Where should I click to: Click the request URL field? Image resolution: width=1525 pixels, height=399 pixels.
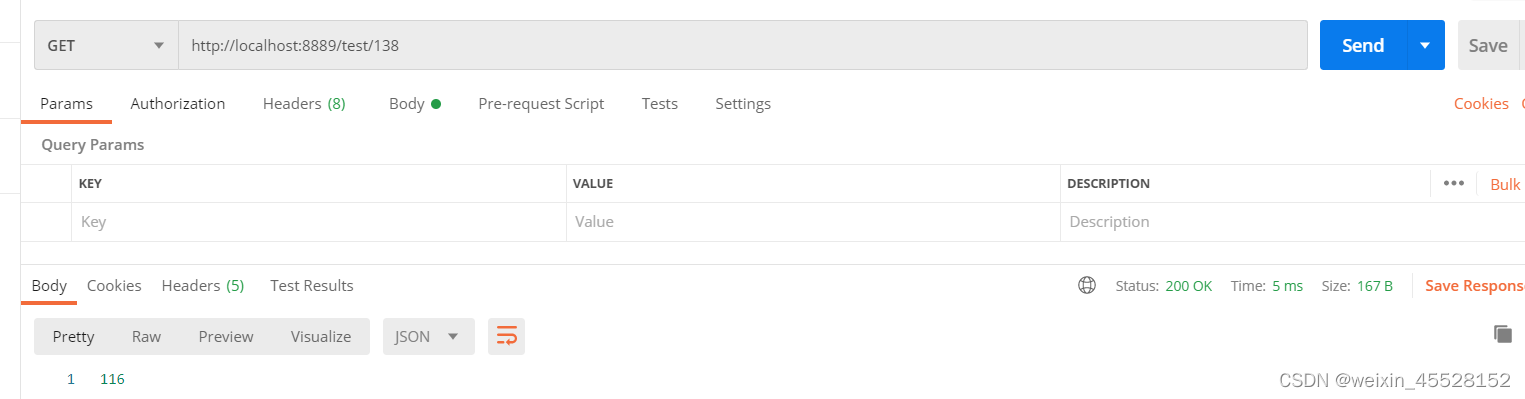(743, 45)
